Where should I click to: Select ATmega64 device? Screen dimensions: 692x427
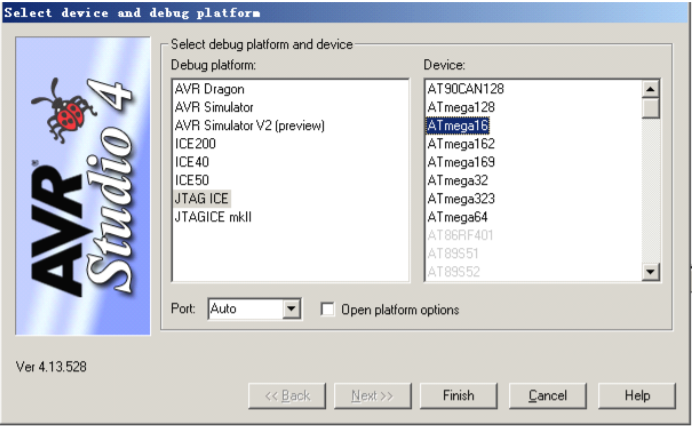coord(458,217)
